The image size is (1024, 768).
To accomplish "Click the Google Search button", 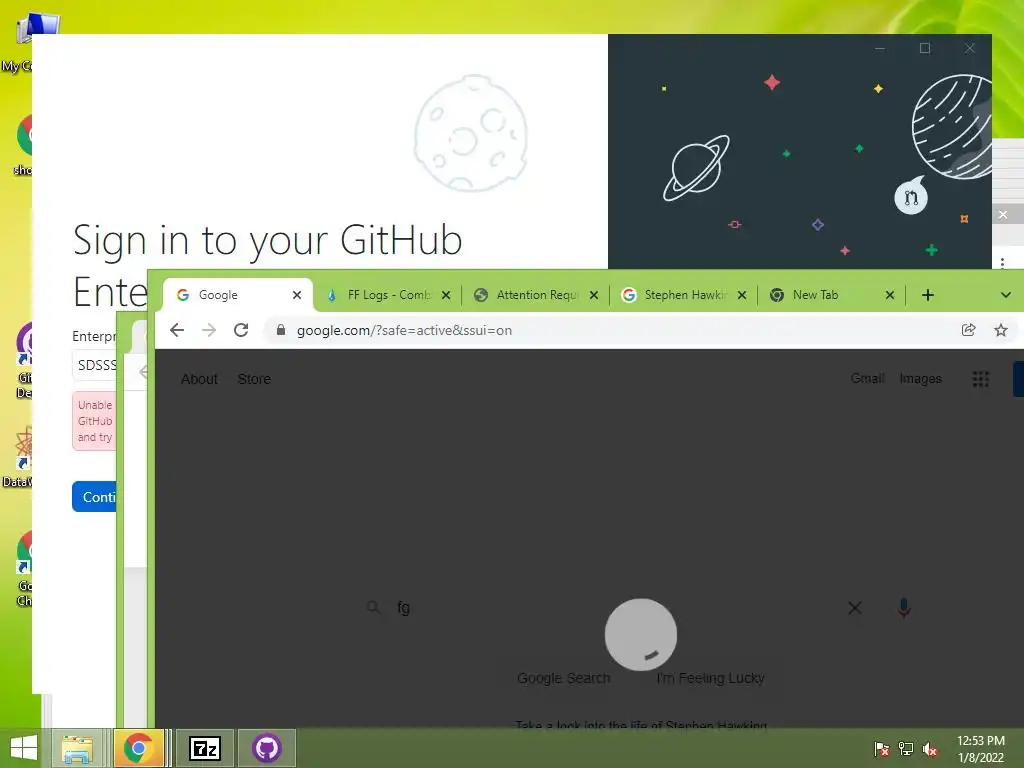I will click(564, 679).
